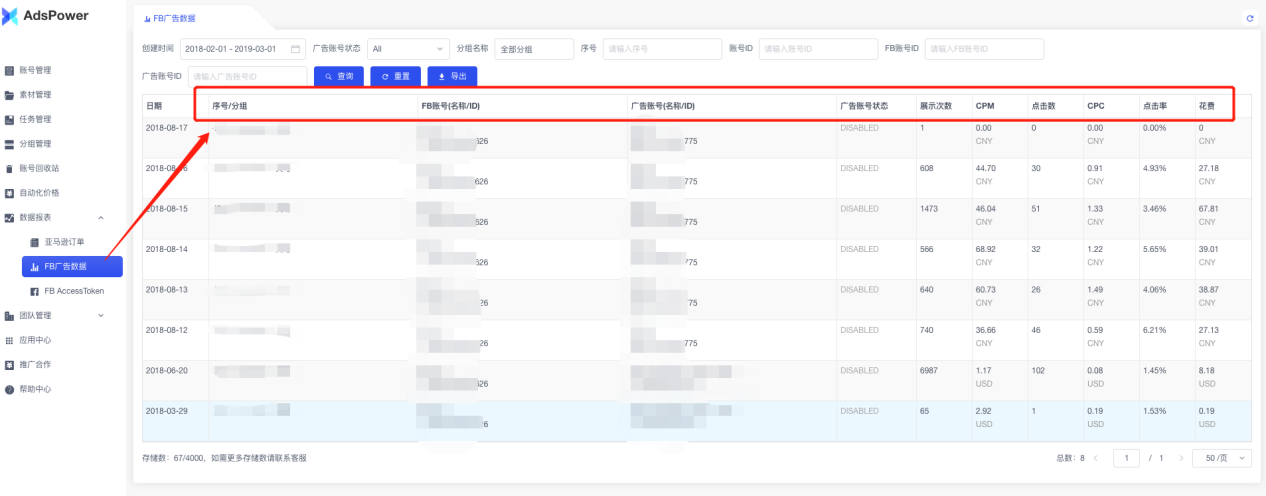1266x496 pixels.
Task: Click the 素材管理 folder icon
Action: pos(10,95)
